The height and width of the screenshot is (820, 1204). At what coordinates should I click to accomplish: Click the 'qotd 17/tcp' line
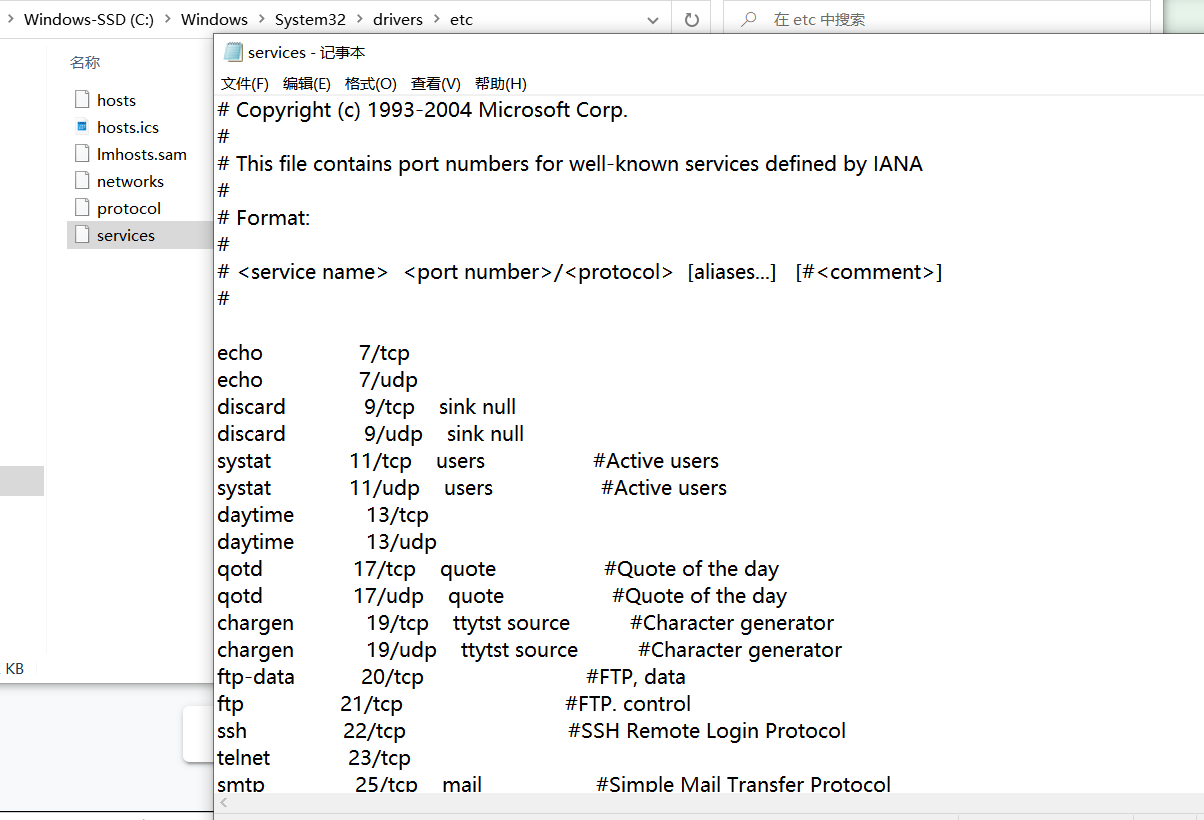[498, 569]
